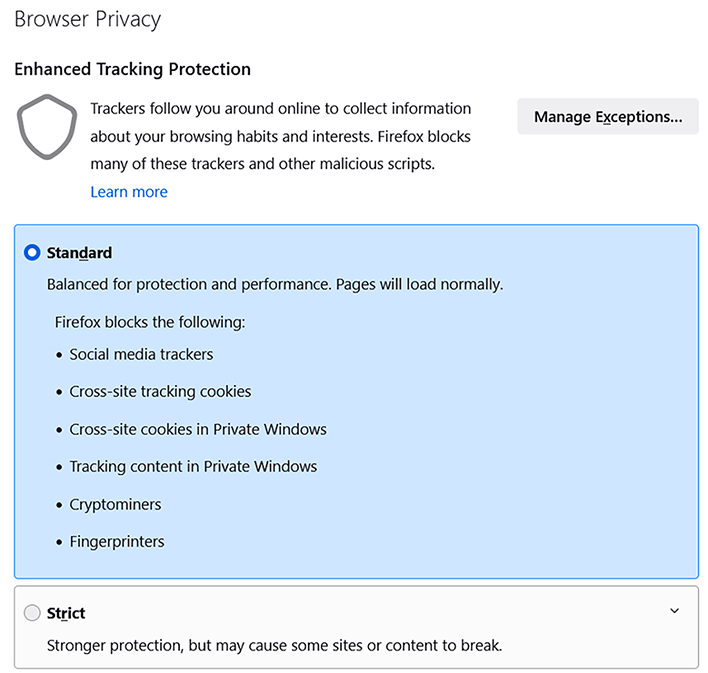Click Tracking content in Private Windows item
This screenshot has width=708, height=673.
point(193,467)
